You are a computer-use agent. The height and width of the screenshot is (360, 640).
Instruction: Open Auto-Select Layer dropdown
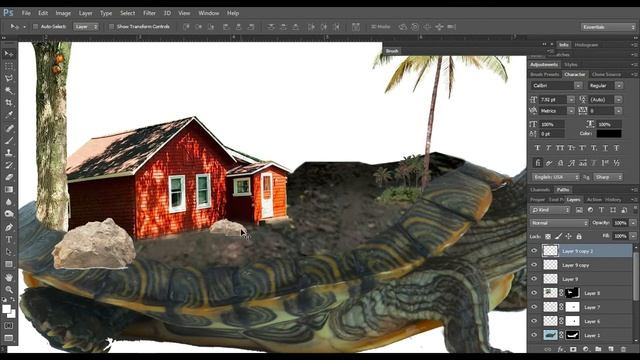[86, 27]
